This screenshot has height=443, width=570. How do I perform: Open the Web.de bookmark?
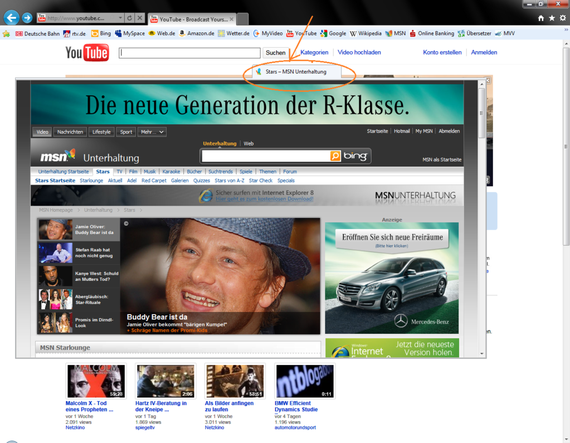pos(162,33)
